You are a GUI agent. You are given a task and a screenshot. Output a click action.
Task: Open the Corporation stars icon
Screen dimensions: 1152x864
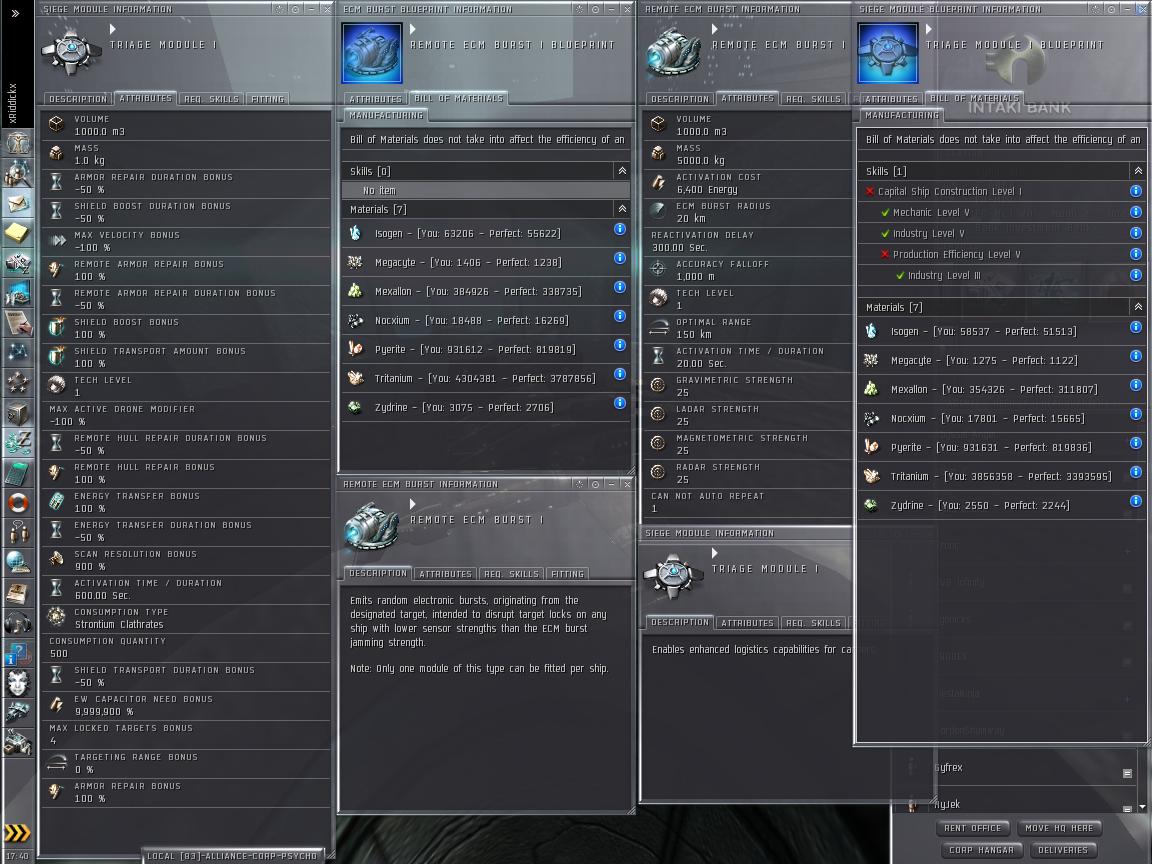(x=18, y=384)
